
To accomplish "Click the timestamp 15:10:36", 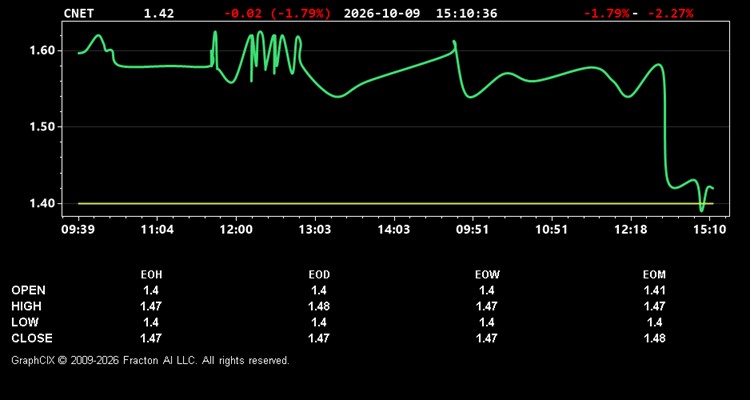I will (x=466, y=13).
